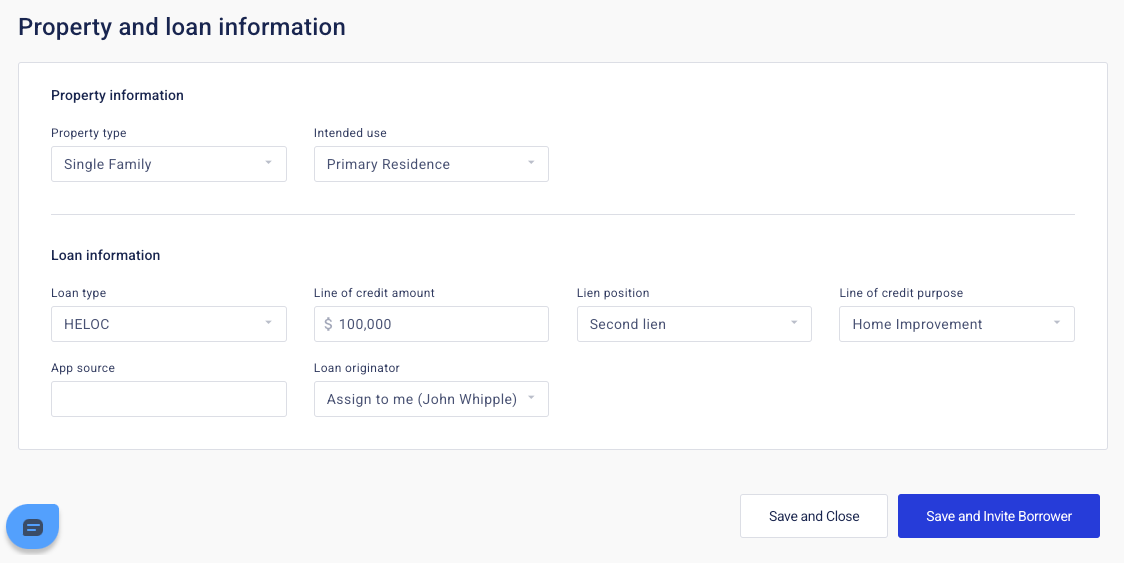Click the Property information section title
The image size is (1124, 563).
117,95
